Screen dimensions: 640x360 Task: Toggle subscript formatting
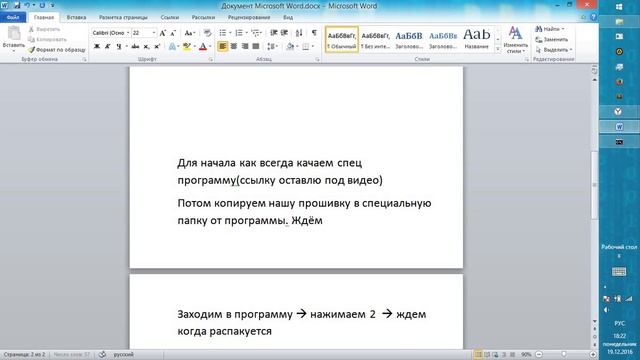tap(146, 47)
